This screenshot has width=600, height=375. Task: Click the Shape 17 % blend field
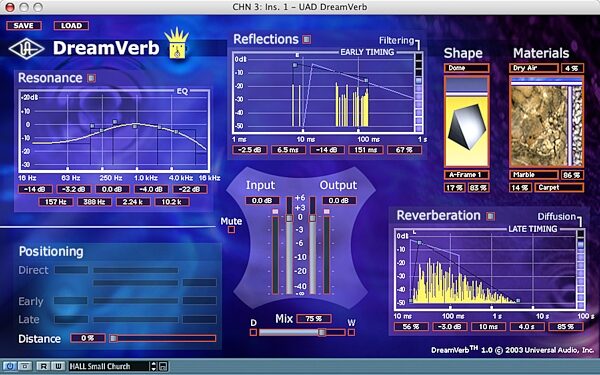454,188
